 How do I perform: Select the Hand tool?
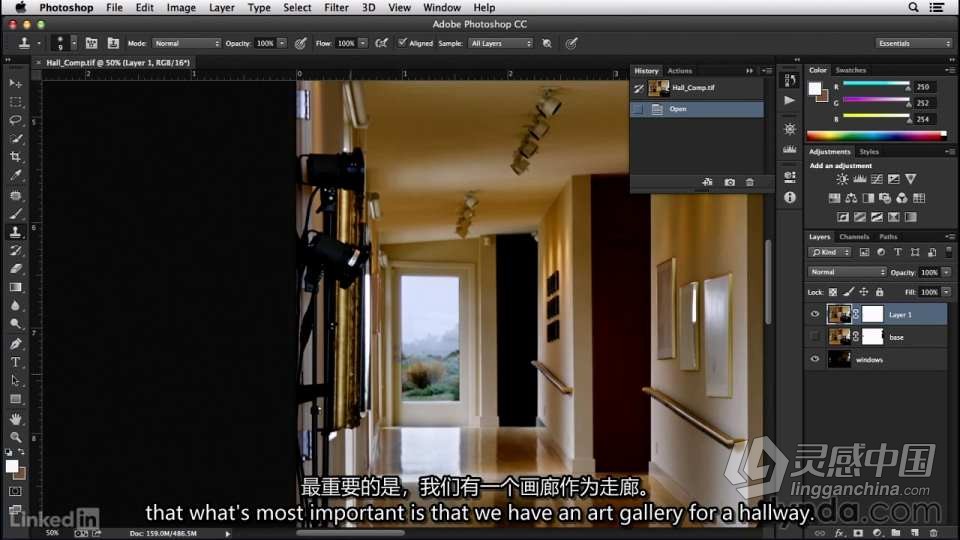(x=15, y=418)
